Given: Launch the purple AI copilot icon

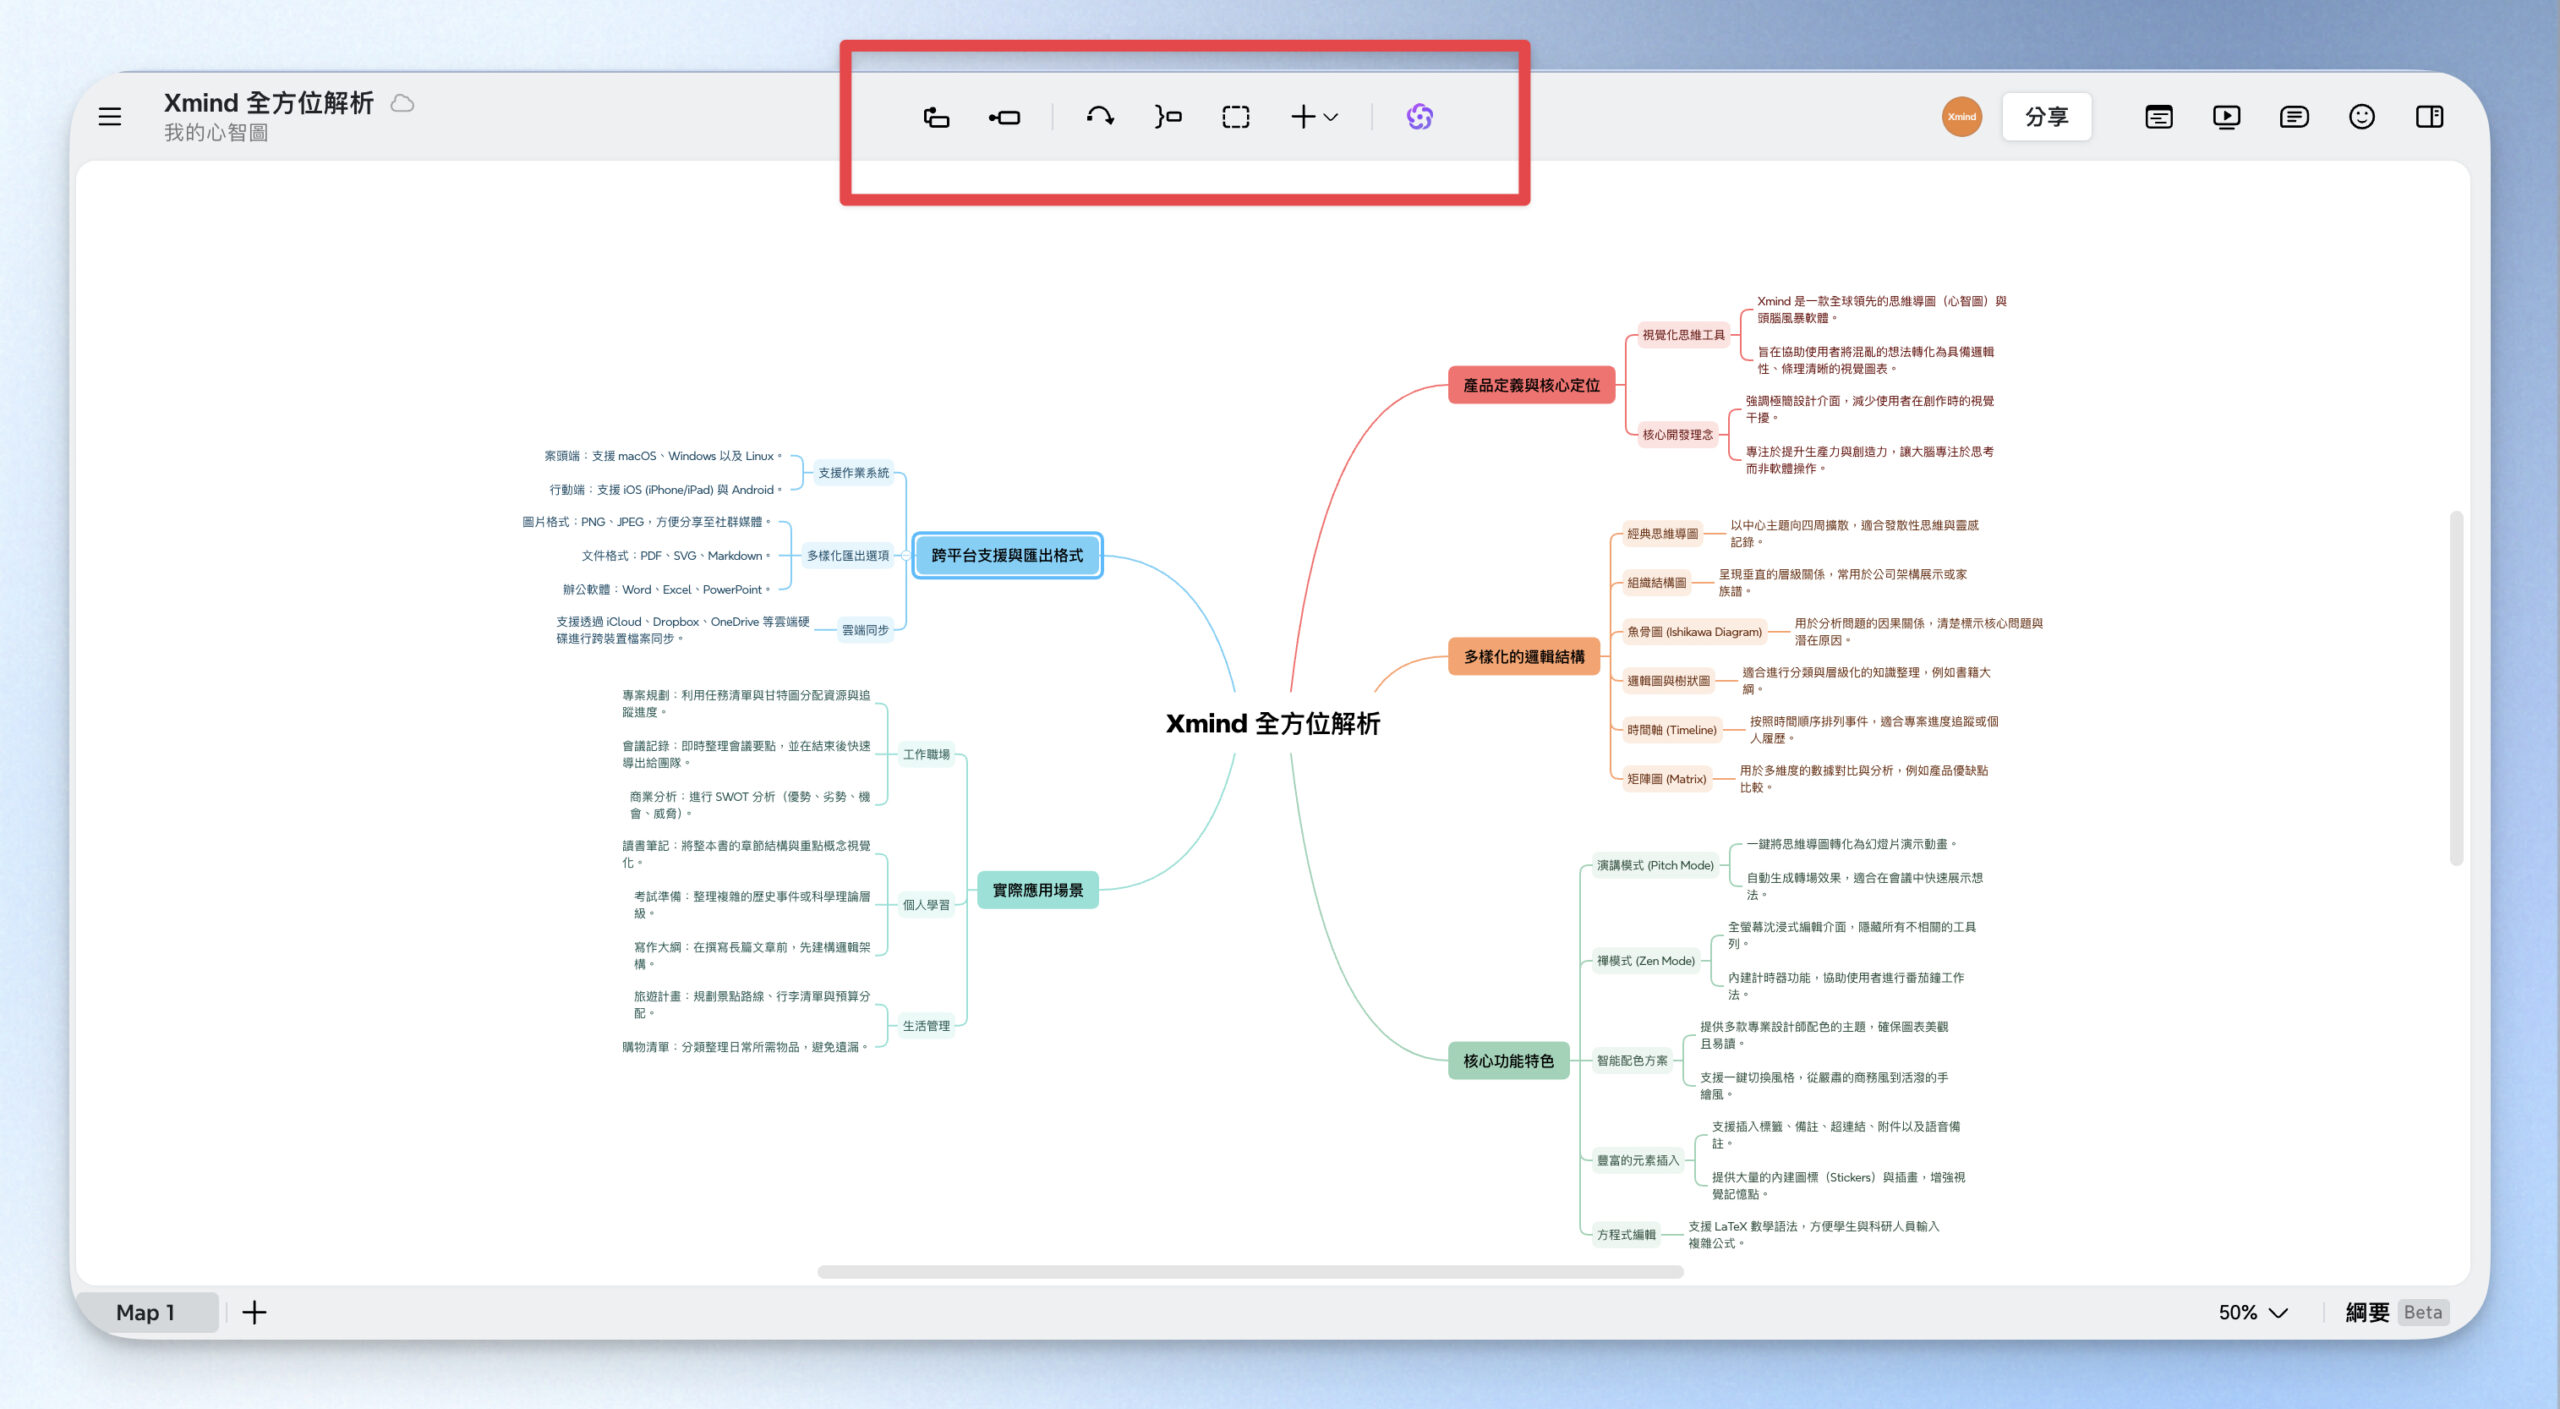Looking at the screenshot, I should tap(1419, 117).
